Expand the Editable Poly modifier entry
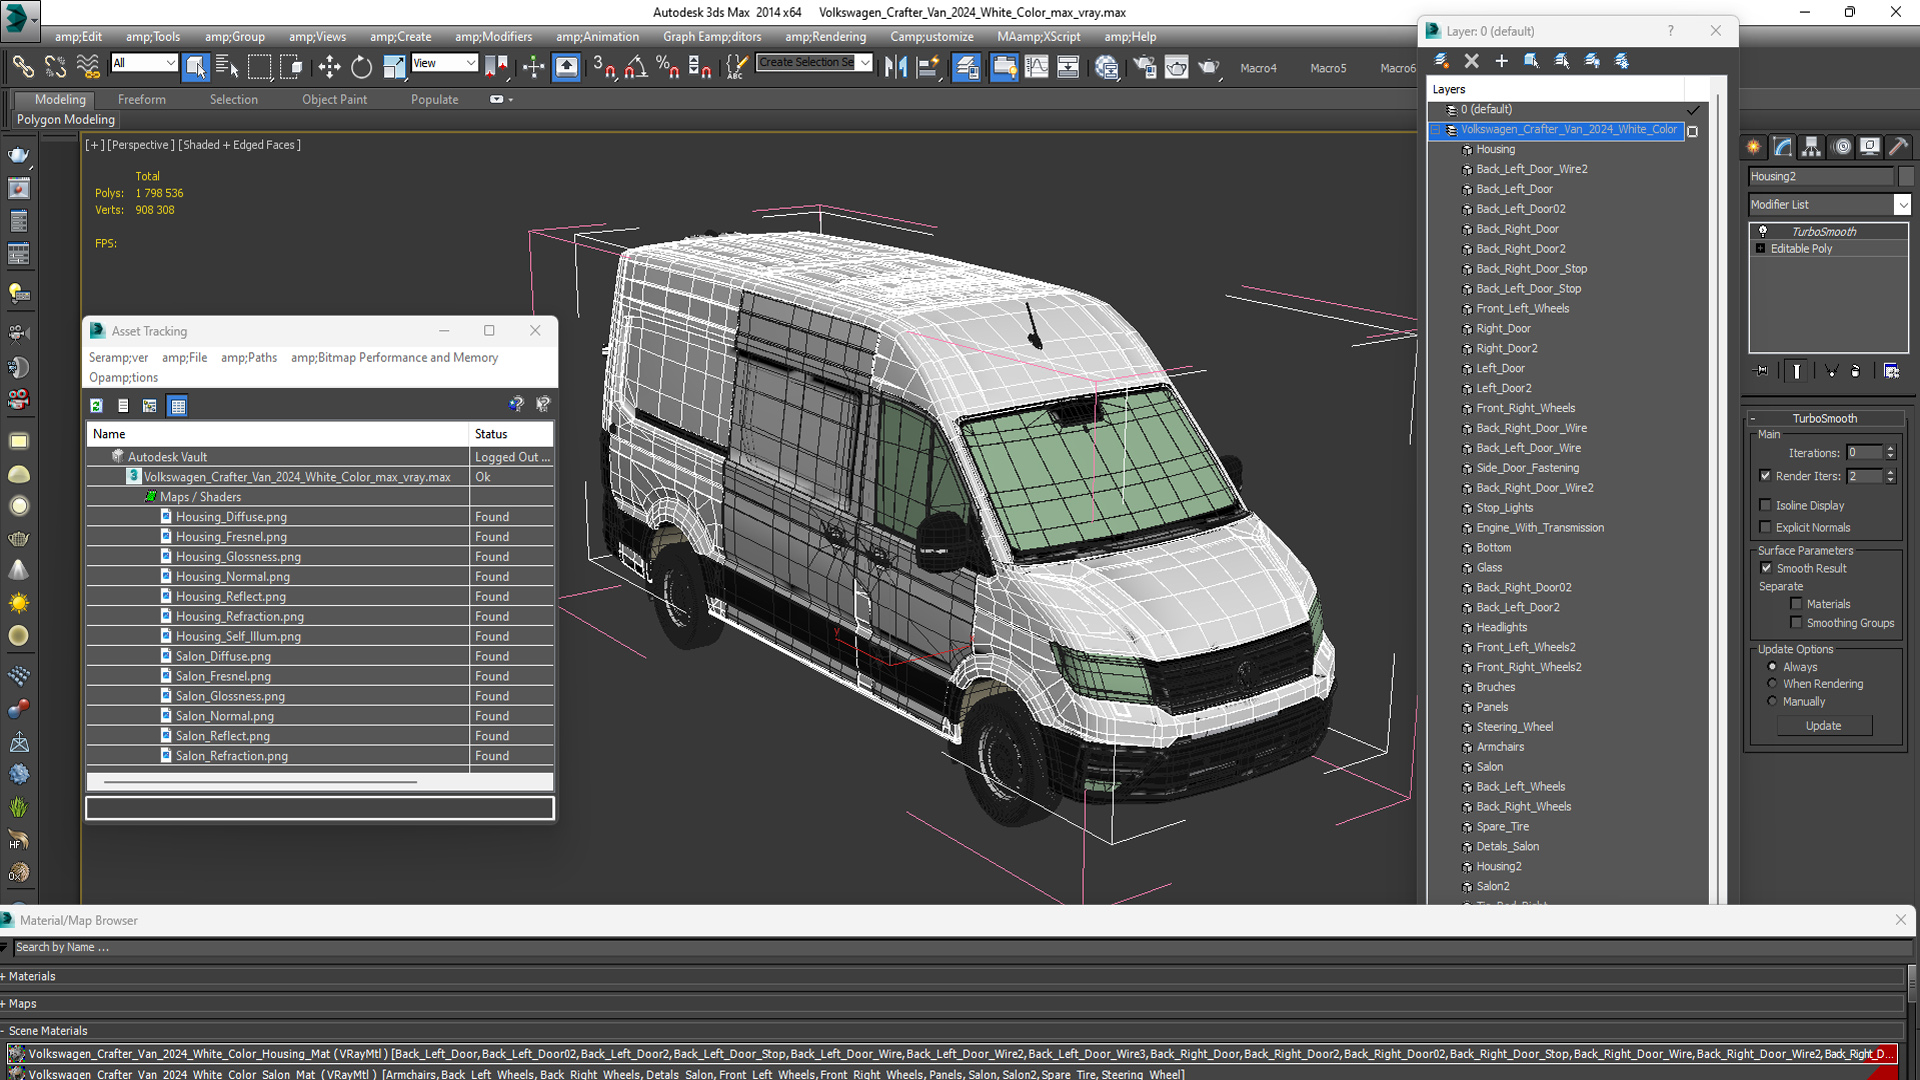 1760,248
